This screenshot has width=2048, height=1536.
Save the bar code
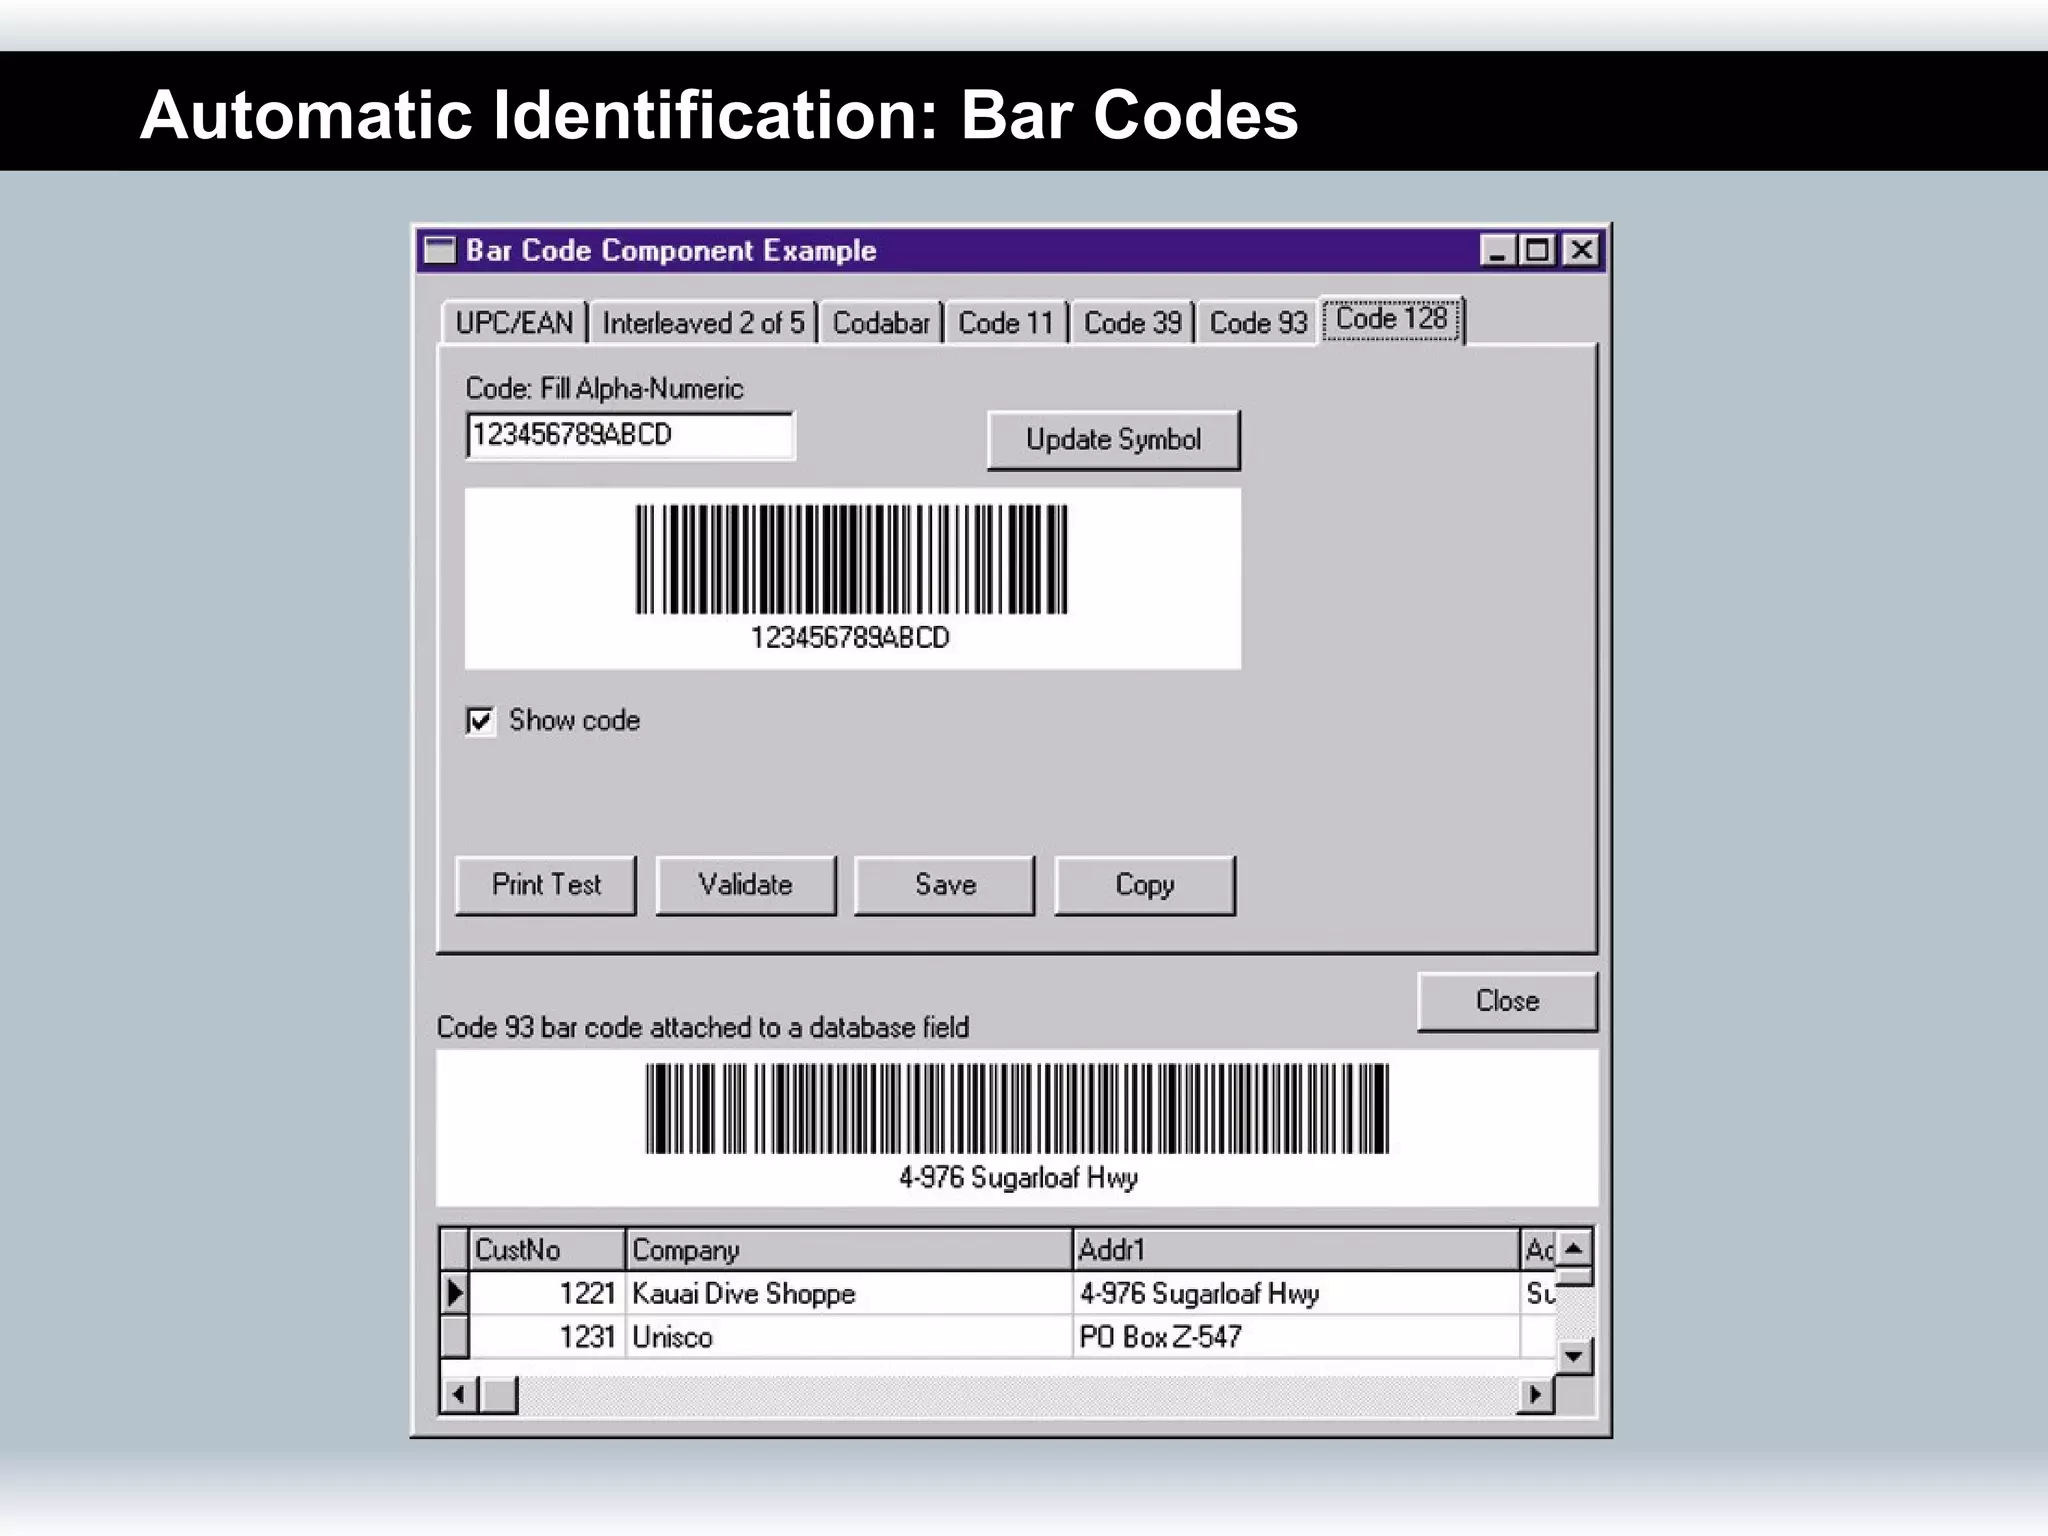click(x=945, y=885)
